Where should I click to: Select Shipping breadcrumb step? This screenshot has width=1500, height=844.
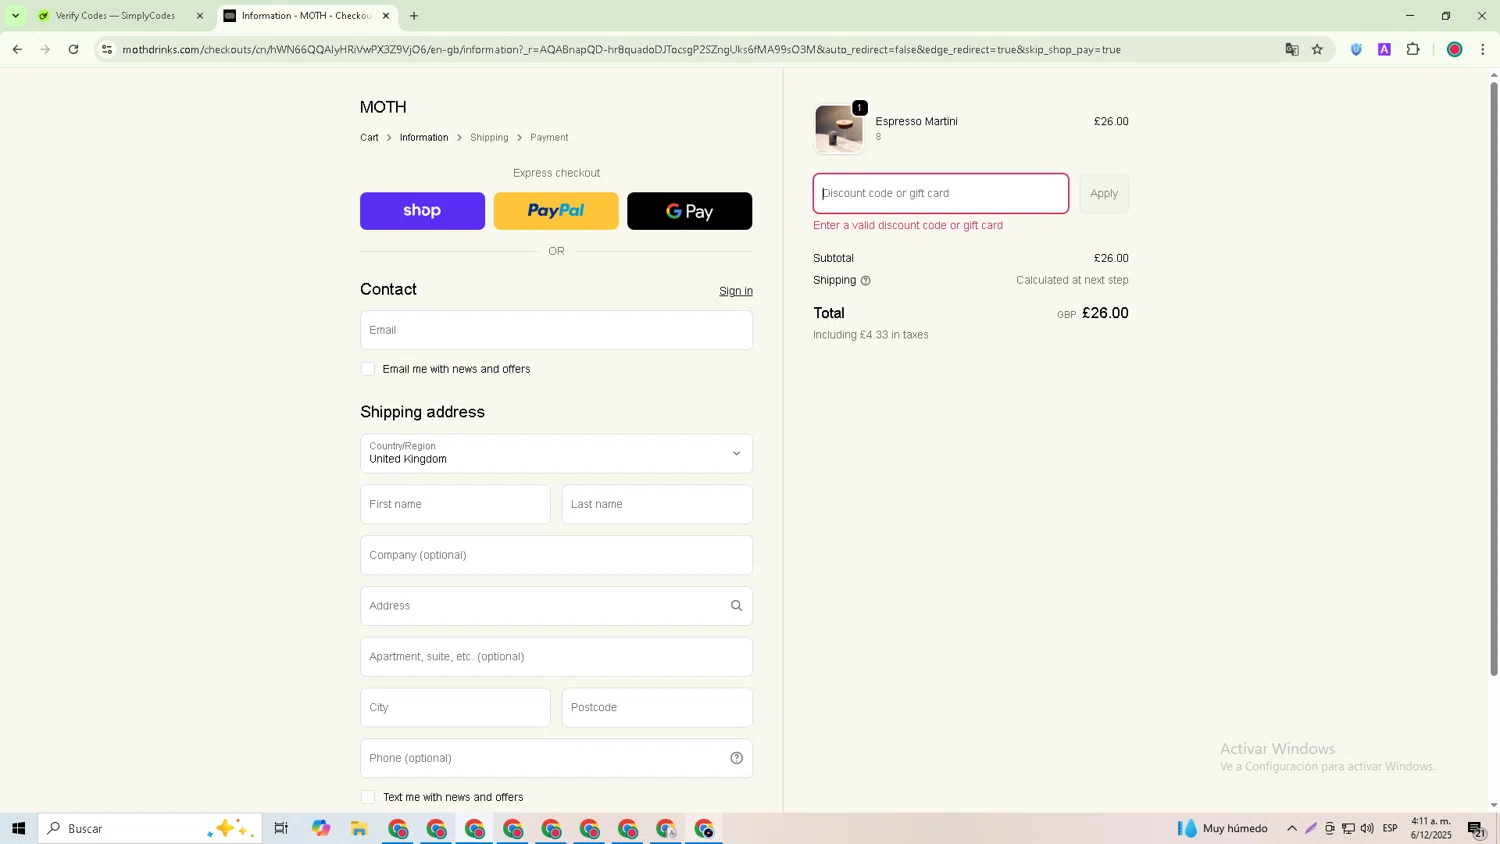click(x=489, y=138)
